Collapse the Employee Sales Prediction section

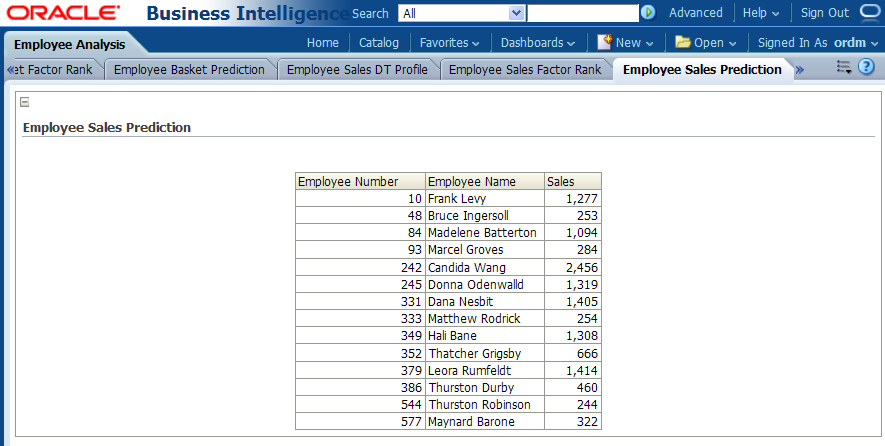tap(25, 102)
